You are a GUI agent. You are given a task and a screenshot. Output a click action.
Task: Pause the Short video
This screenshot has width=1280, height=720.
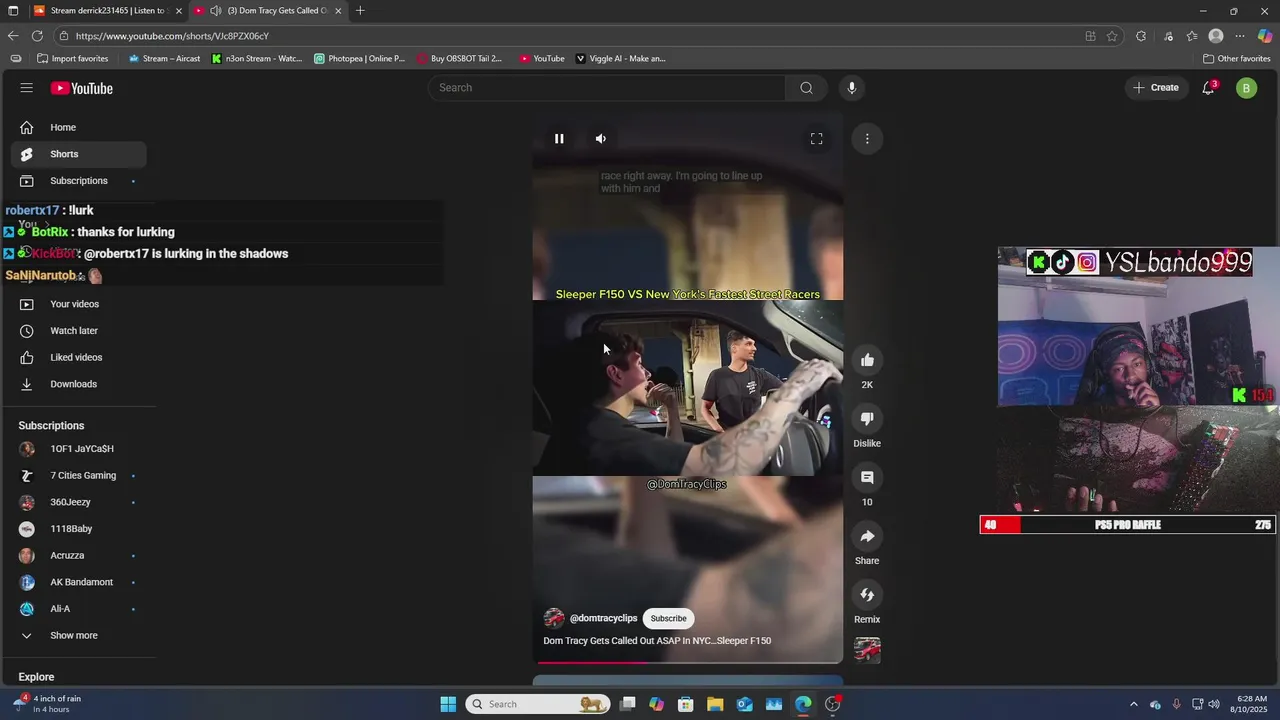click(559, 139)
